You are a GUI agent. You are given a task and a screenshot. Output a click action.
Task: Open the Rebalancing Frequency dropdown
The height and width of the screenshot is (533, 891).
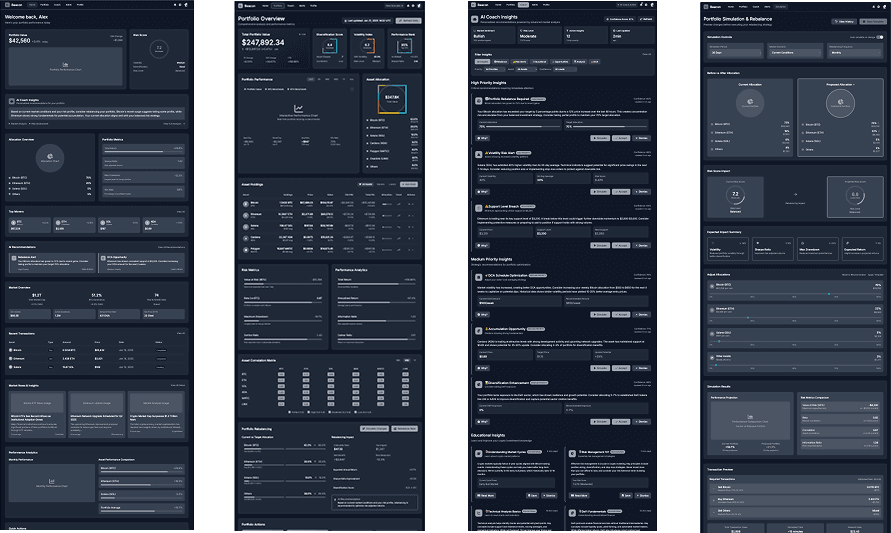tap(855, 52)
